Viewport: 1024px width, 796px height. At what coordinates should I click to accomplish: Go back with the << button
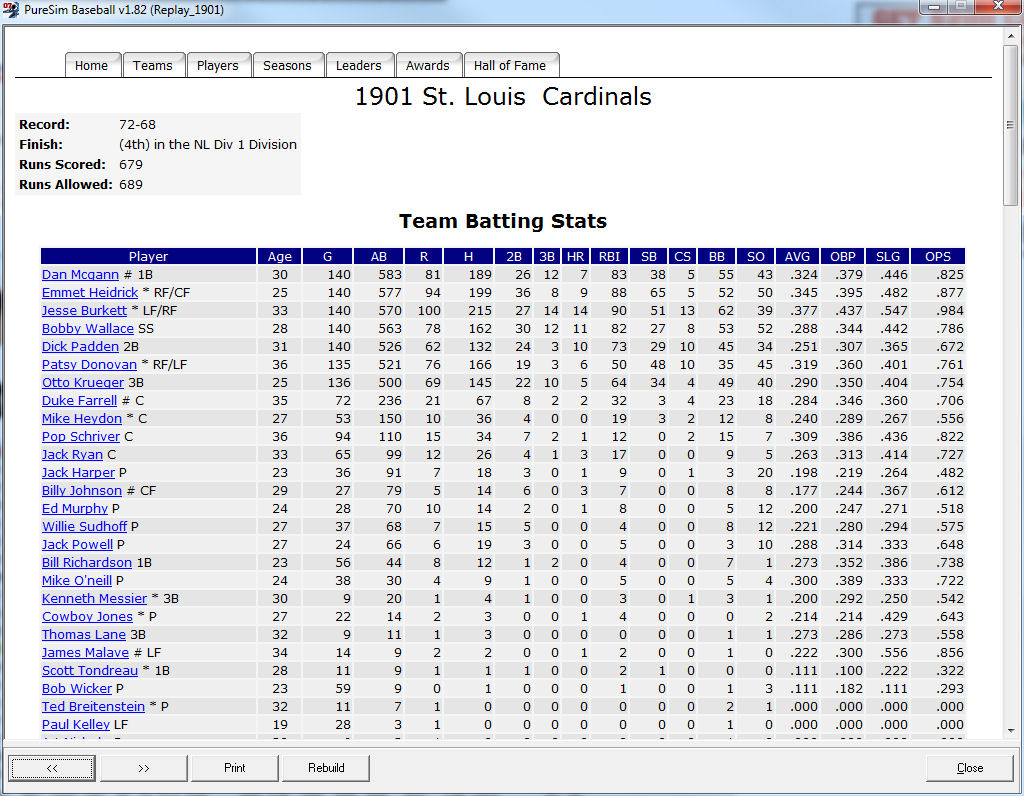(x=52, y=768)
